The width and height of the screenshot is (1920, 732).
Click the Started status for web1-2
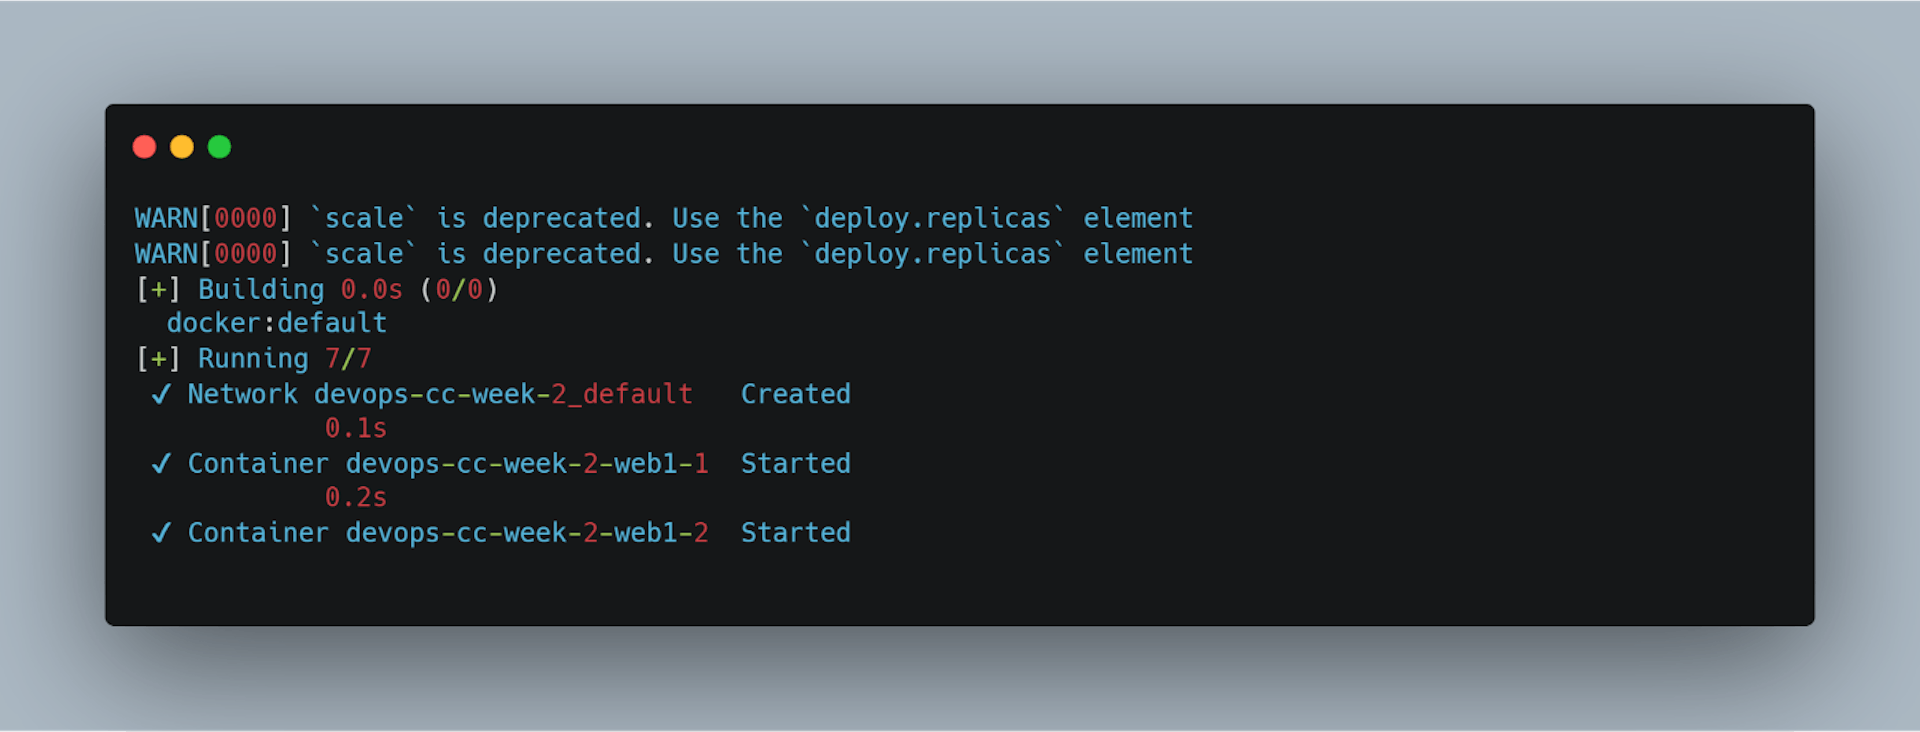796,533
